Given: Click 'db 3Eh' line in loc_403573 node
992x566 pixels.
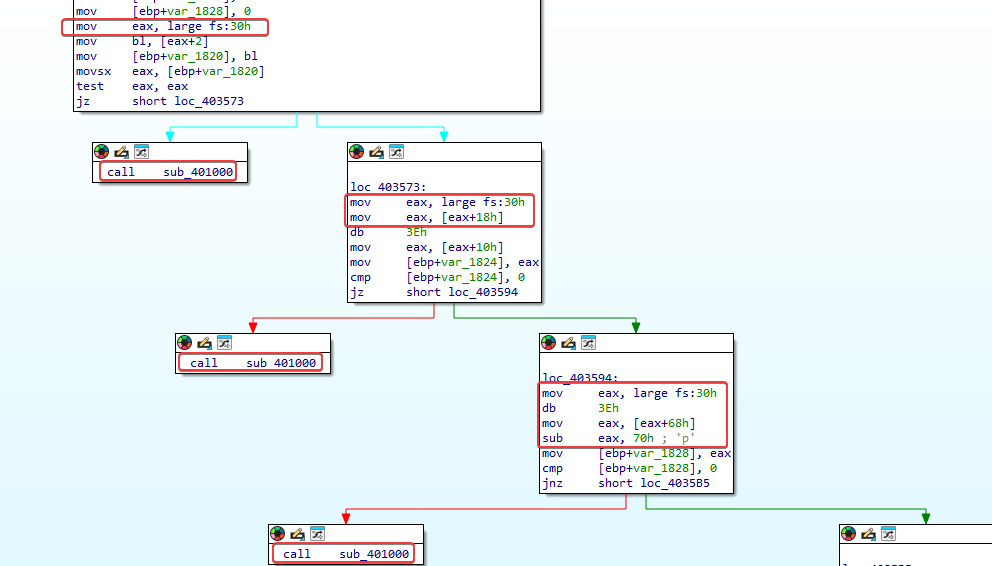Looking at the screenshot, I should click(x=388, y=232).
